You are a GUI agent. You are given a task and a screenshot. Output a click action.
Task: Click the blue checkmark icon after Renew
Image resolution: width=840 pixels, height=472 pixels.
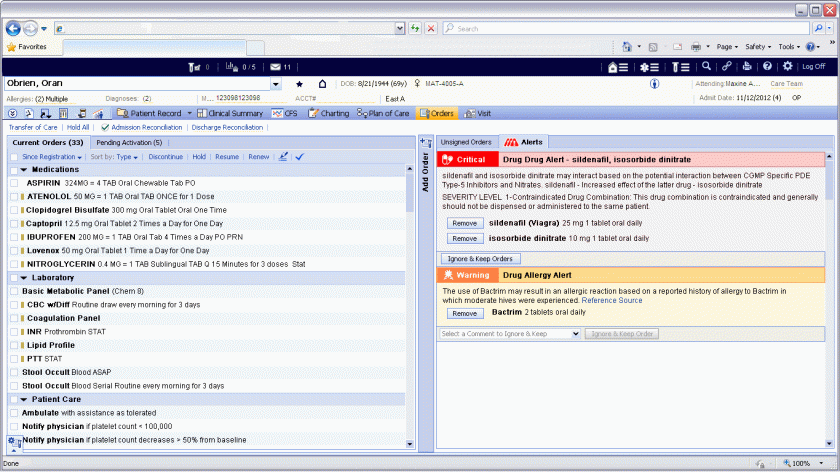(x=299, y=157)
